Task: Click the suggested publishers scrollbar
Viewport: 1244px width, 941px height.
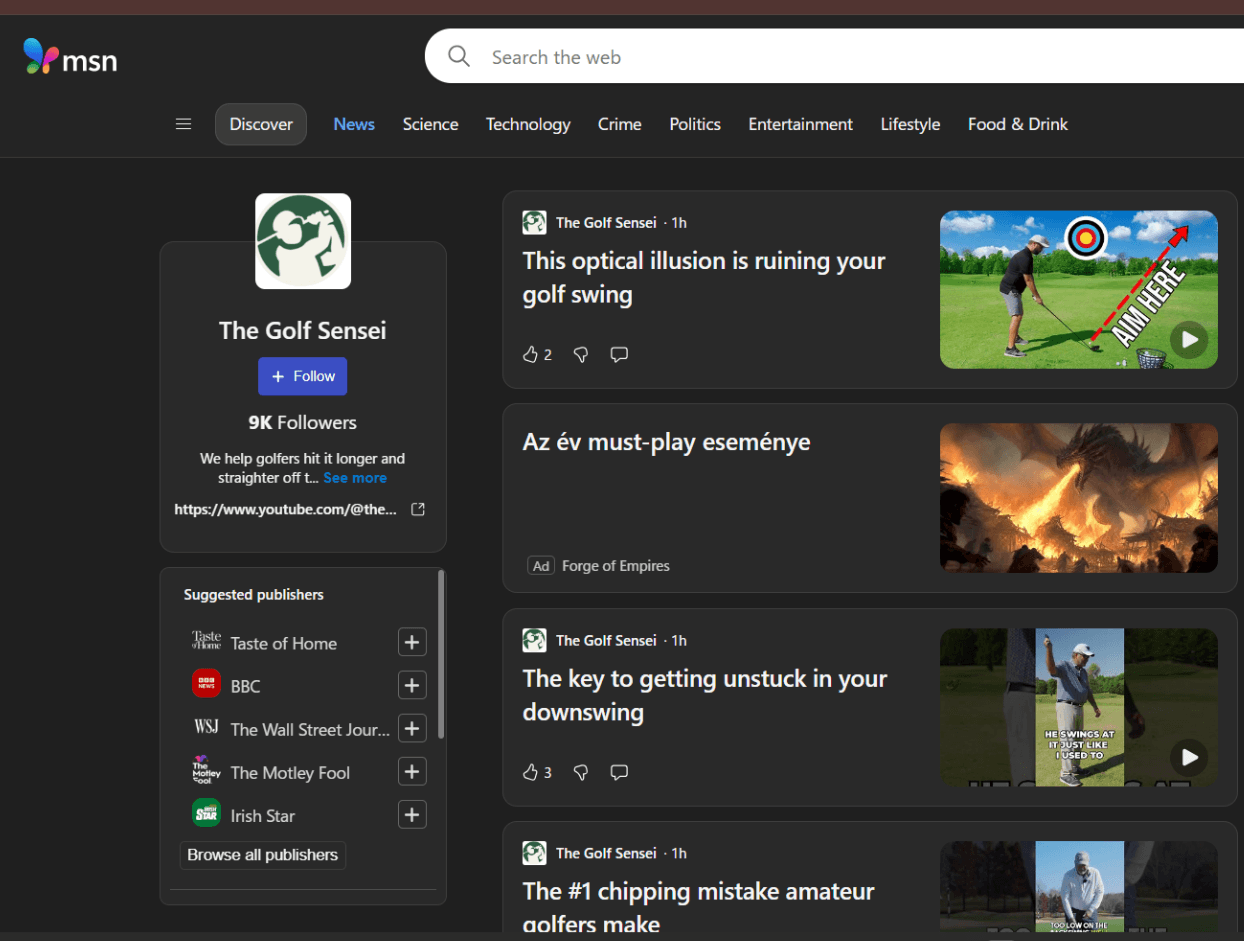Action: [x=441, y=654]
